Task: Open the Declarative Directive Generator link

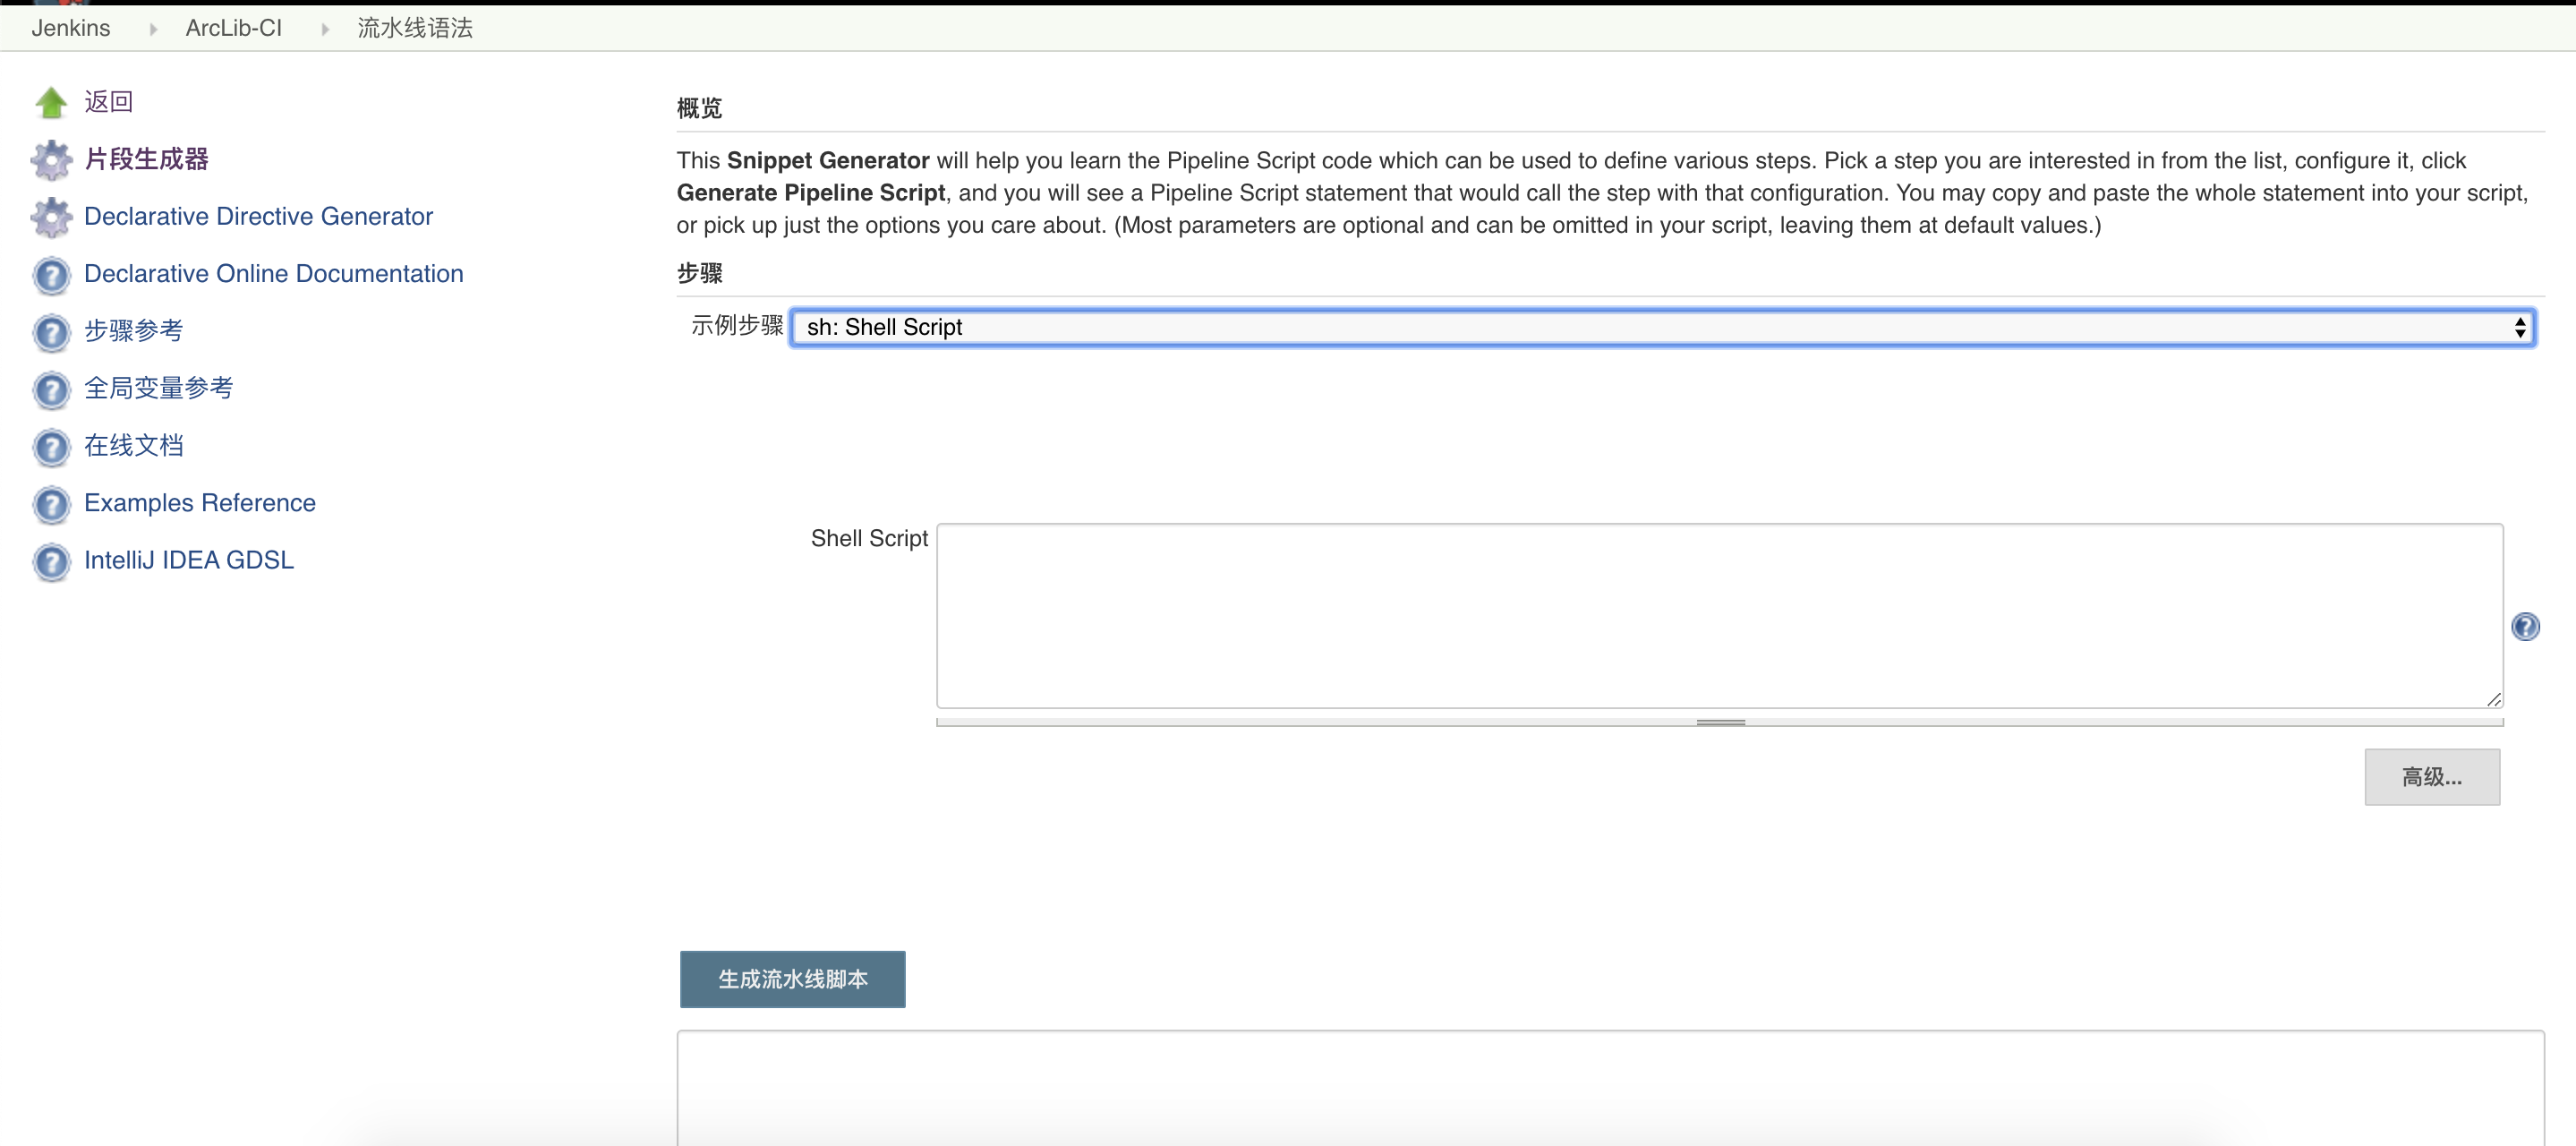Action: [258, 216]
